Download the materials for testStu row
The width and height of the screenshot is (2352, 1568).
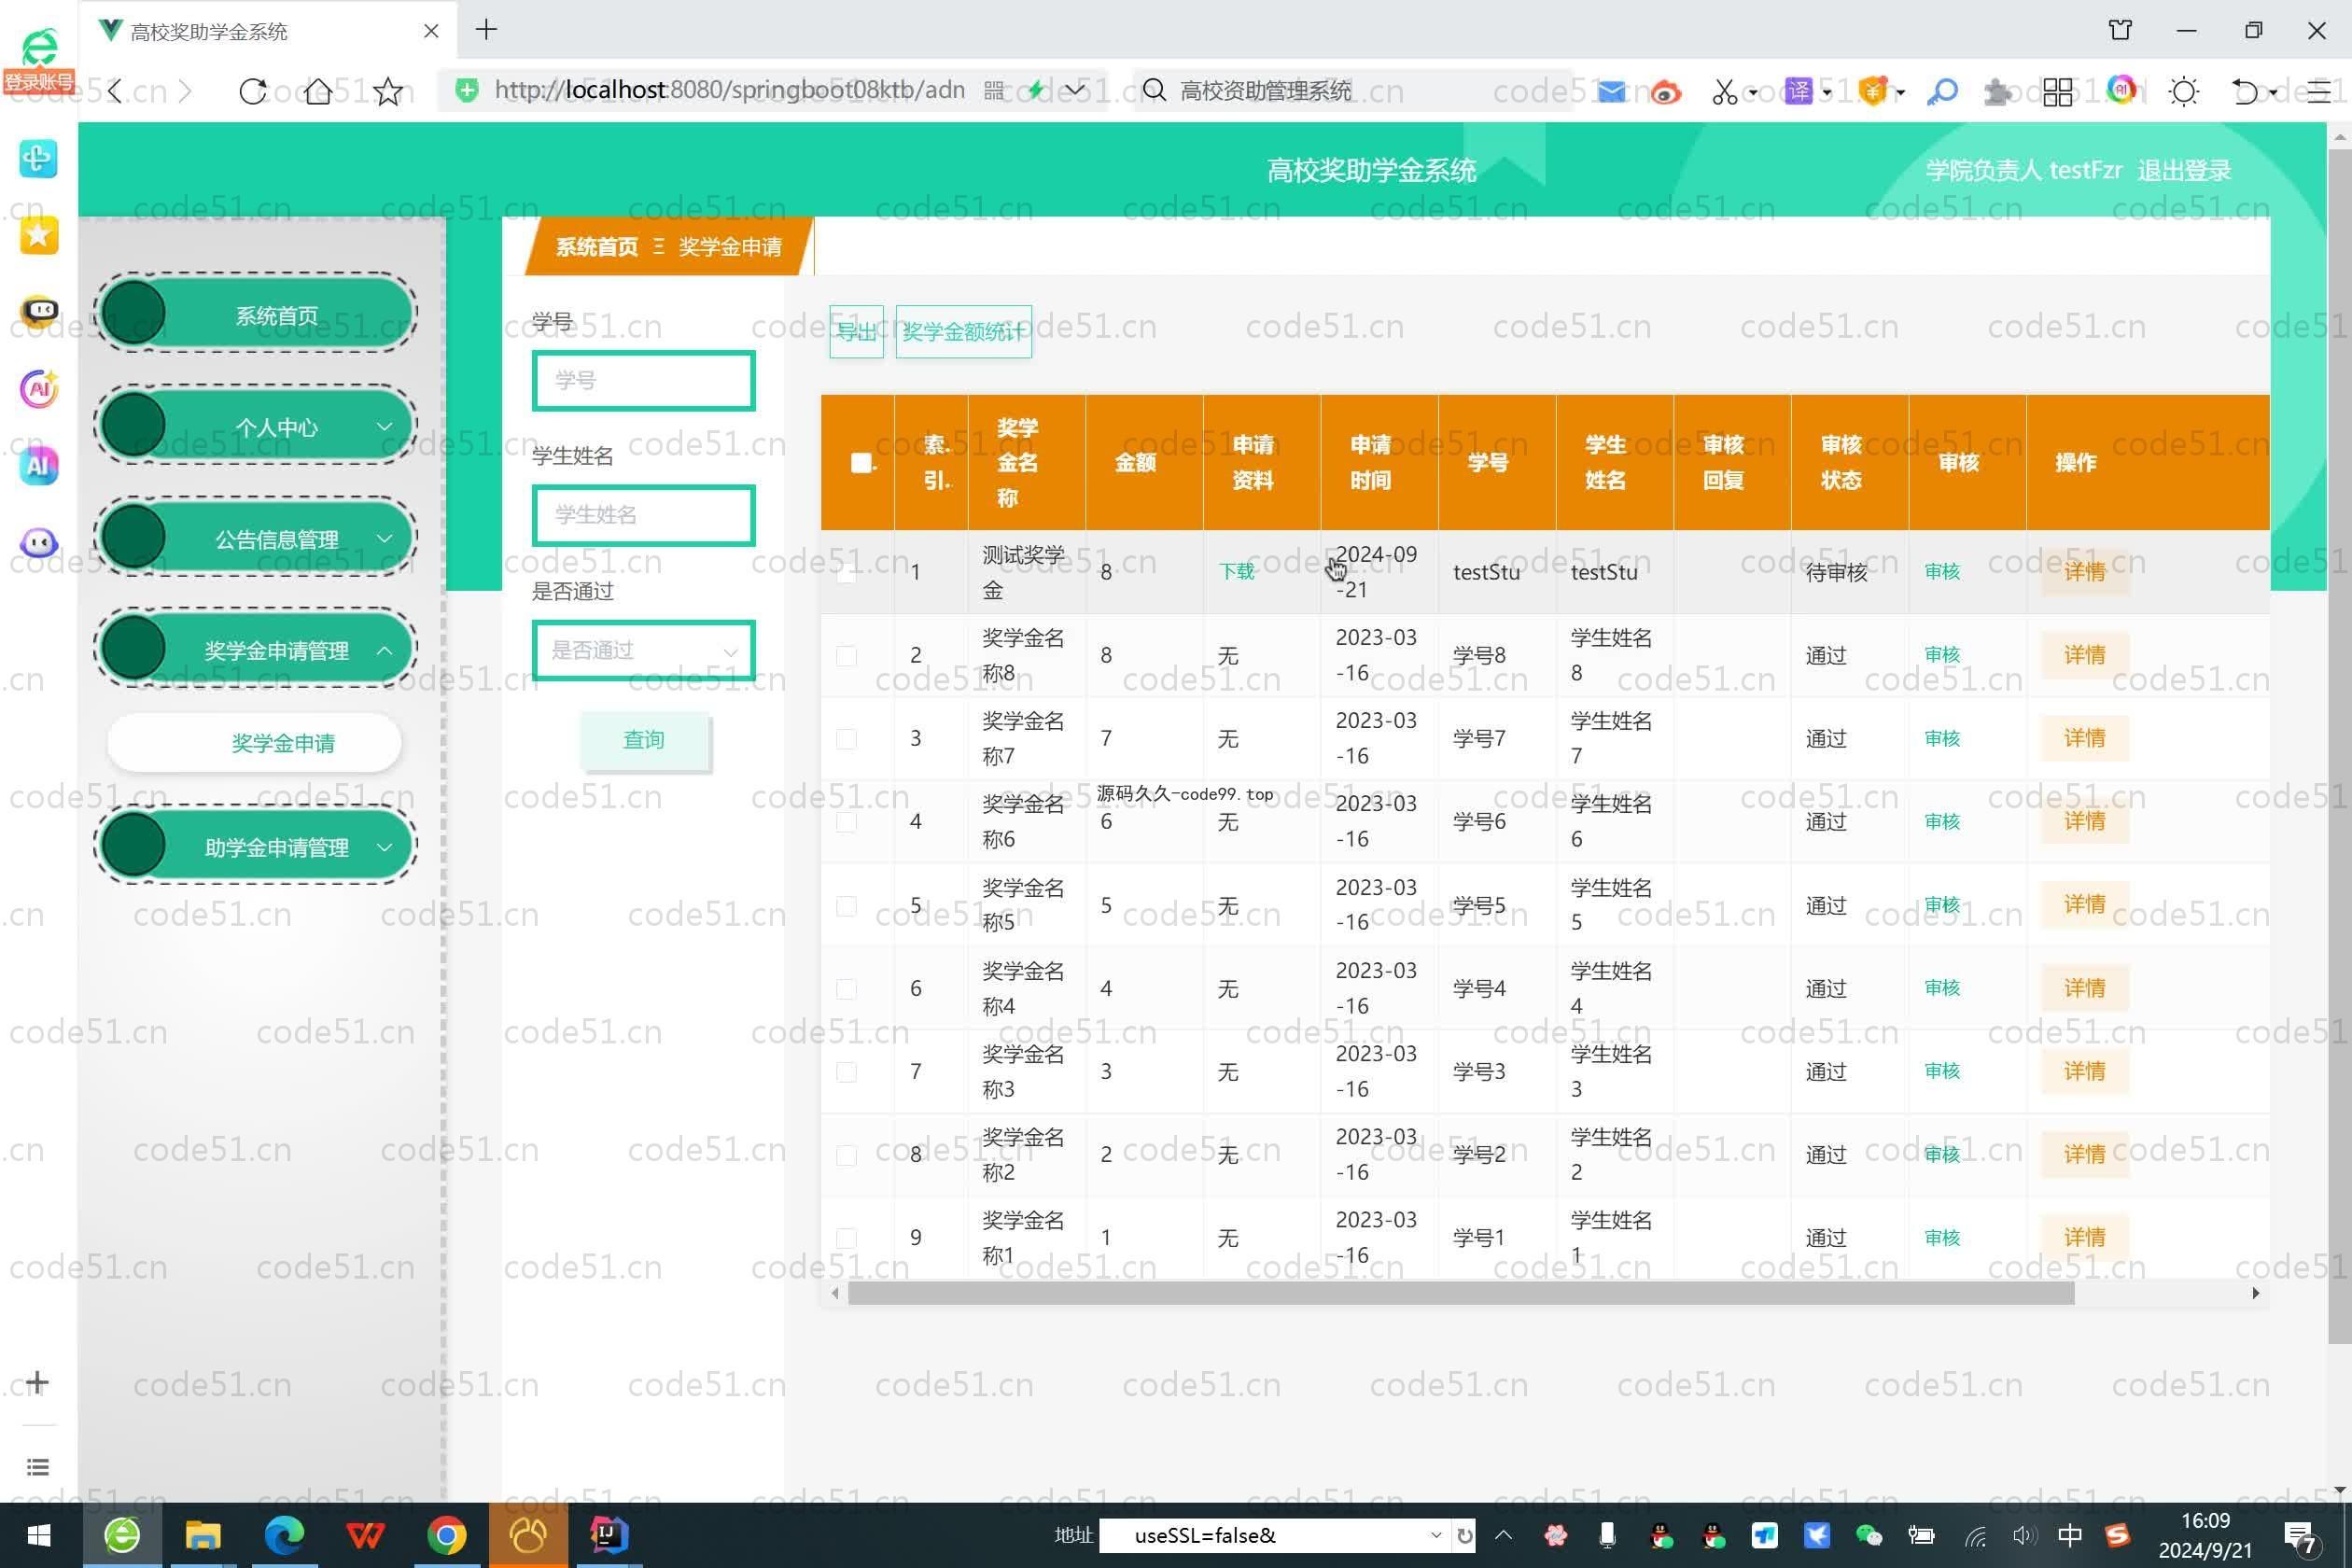1237,571
